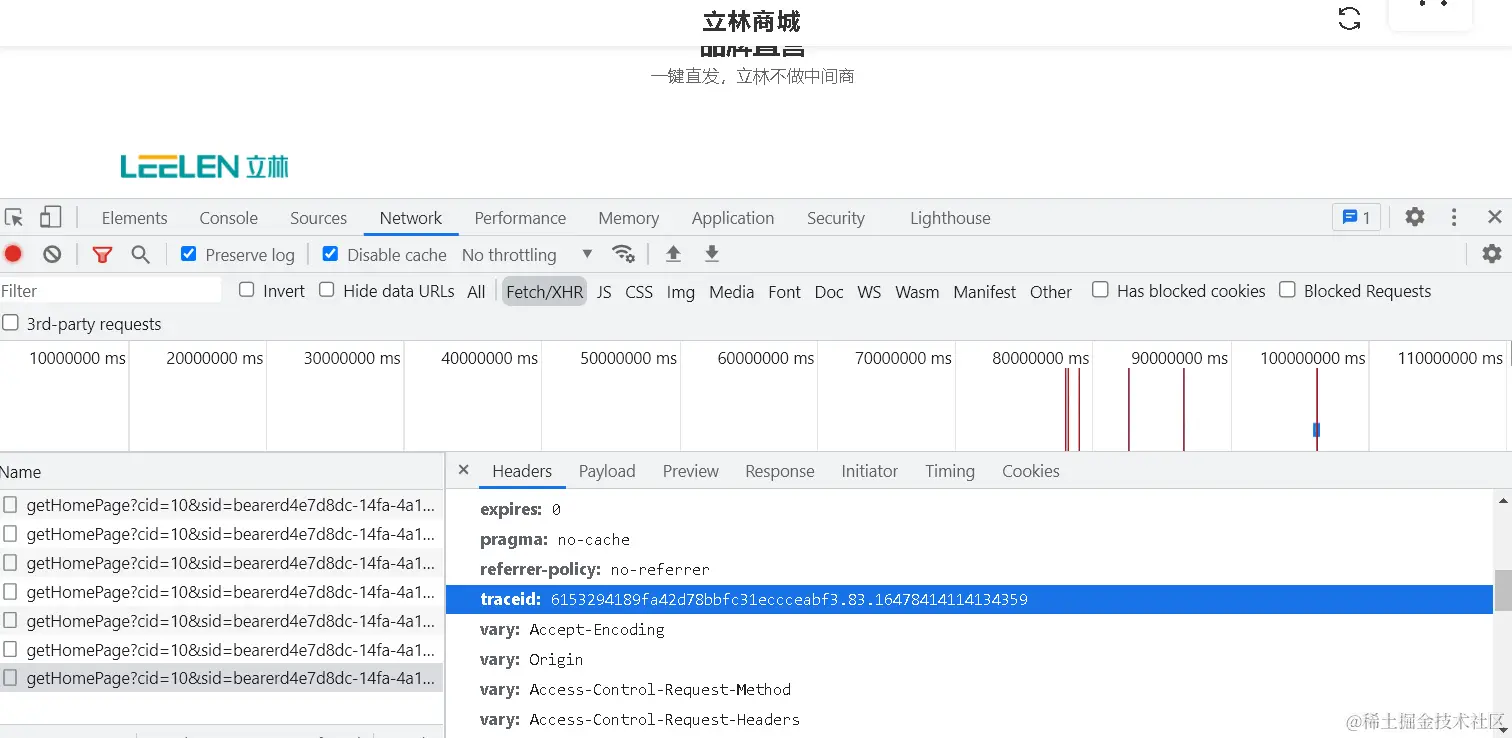Viewport: 1512px width, 738px height.
Task: Click the page refresh icon beside 立林商城
Action: point(1349,19)
